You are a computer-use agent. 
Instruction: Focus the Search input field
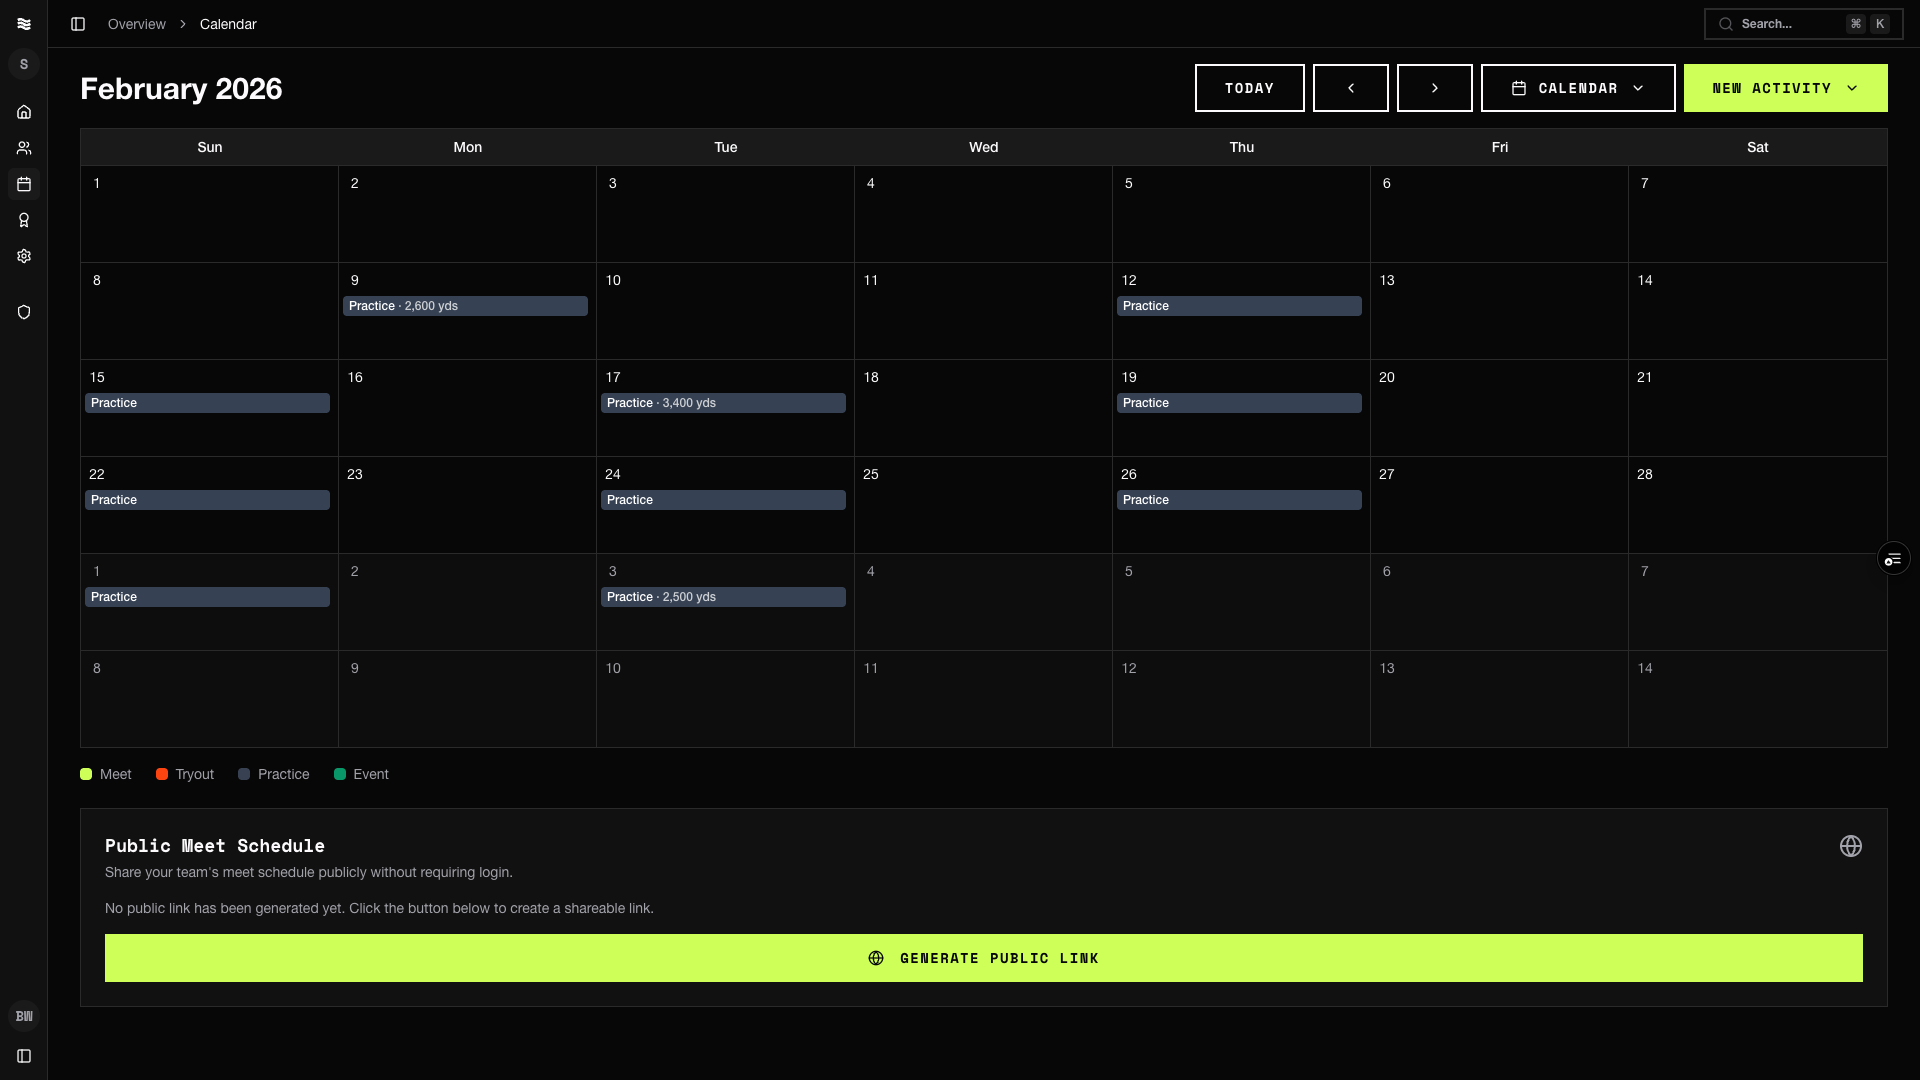coord(1804,24)
